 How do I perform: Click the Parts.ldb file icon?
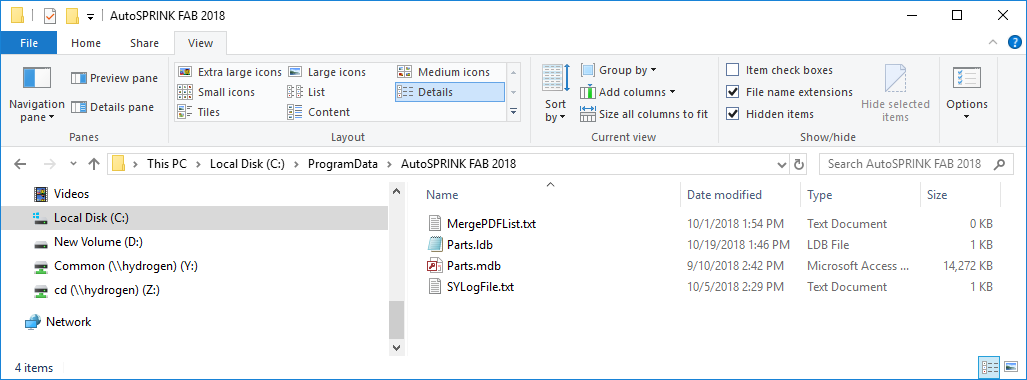[436, 244]
